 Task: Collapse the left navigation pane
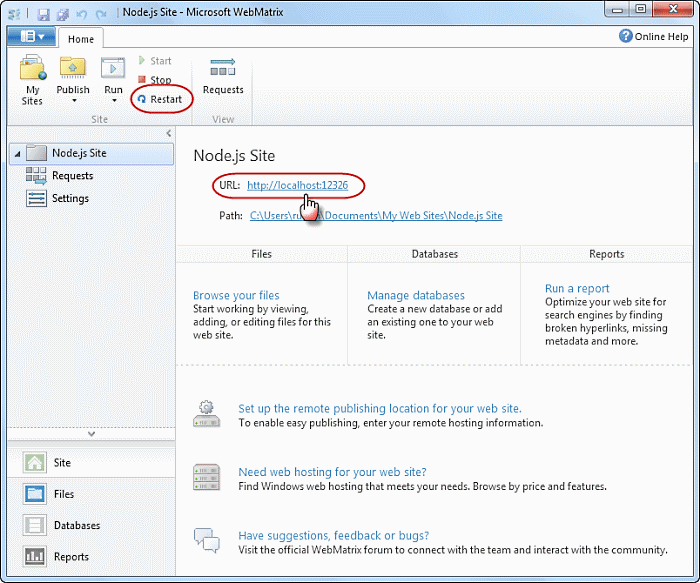168,133
